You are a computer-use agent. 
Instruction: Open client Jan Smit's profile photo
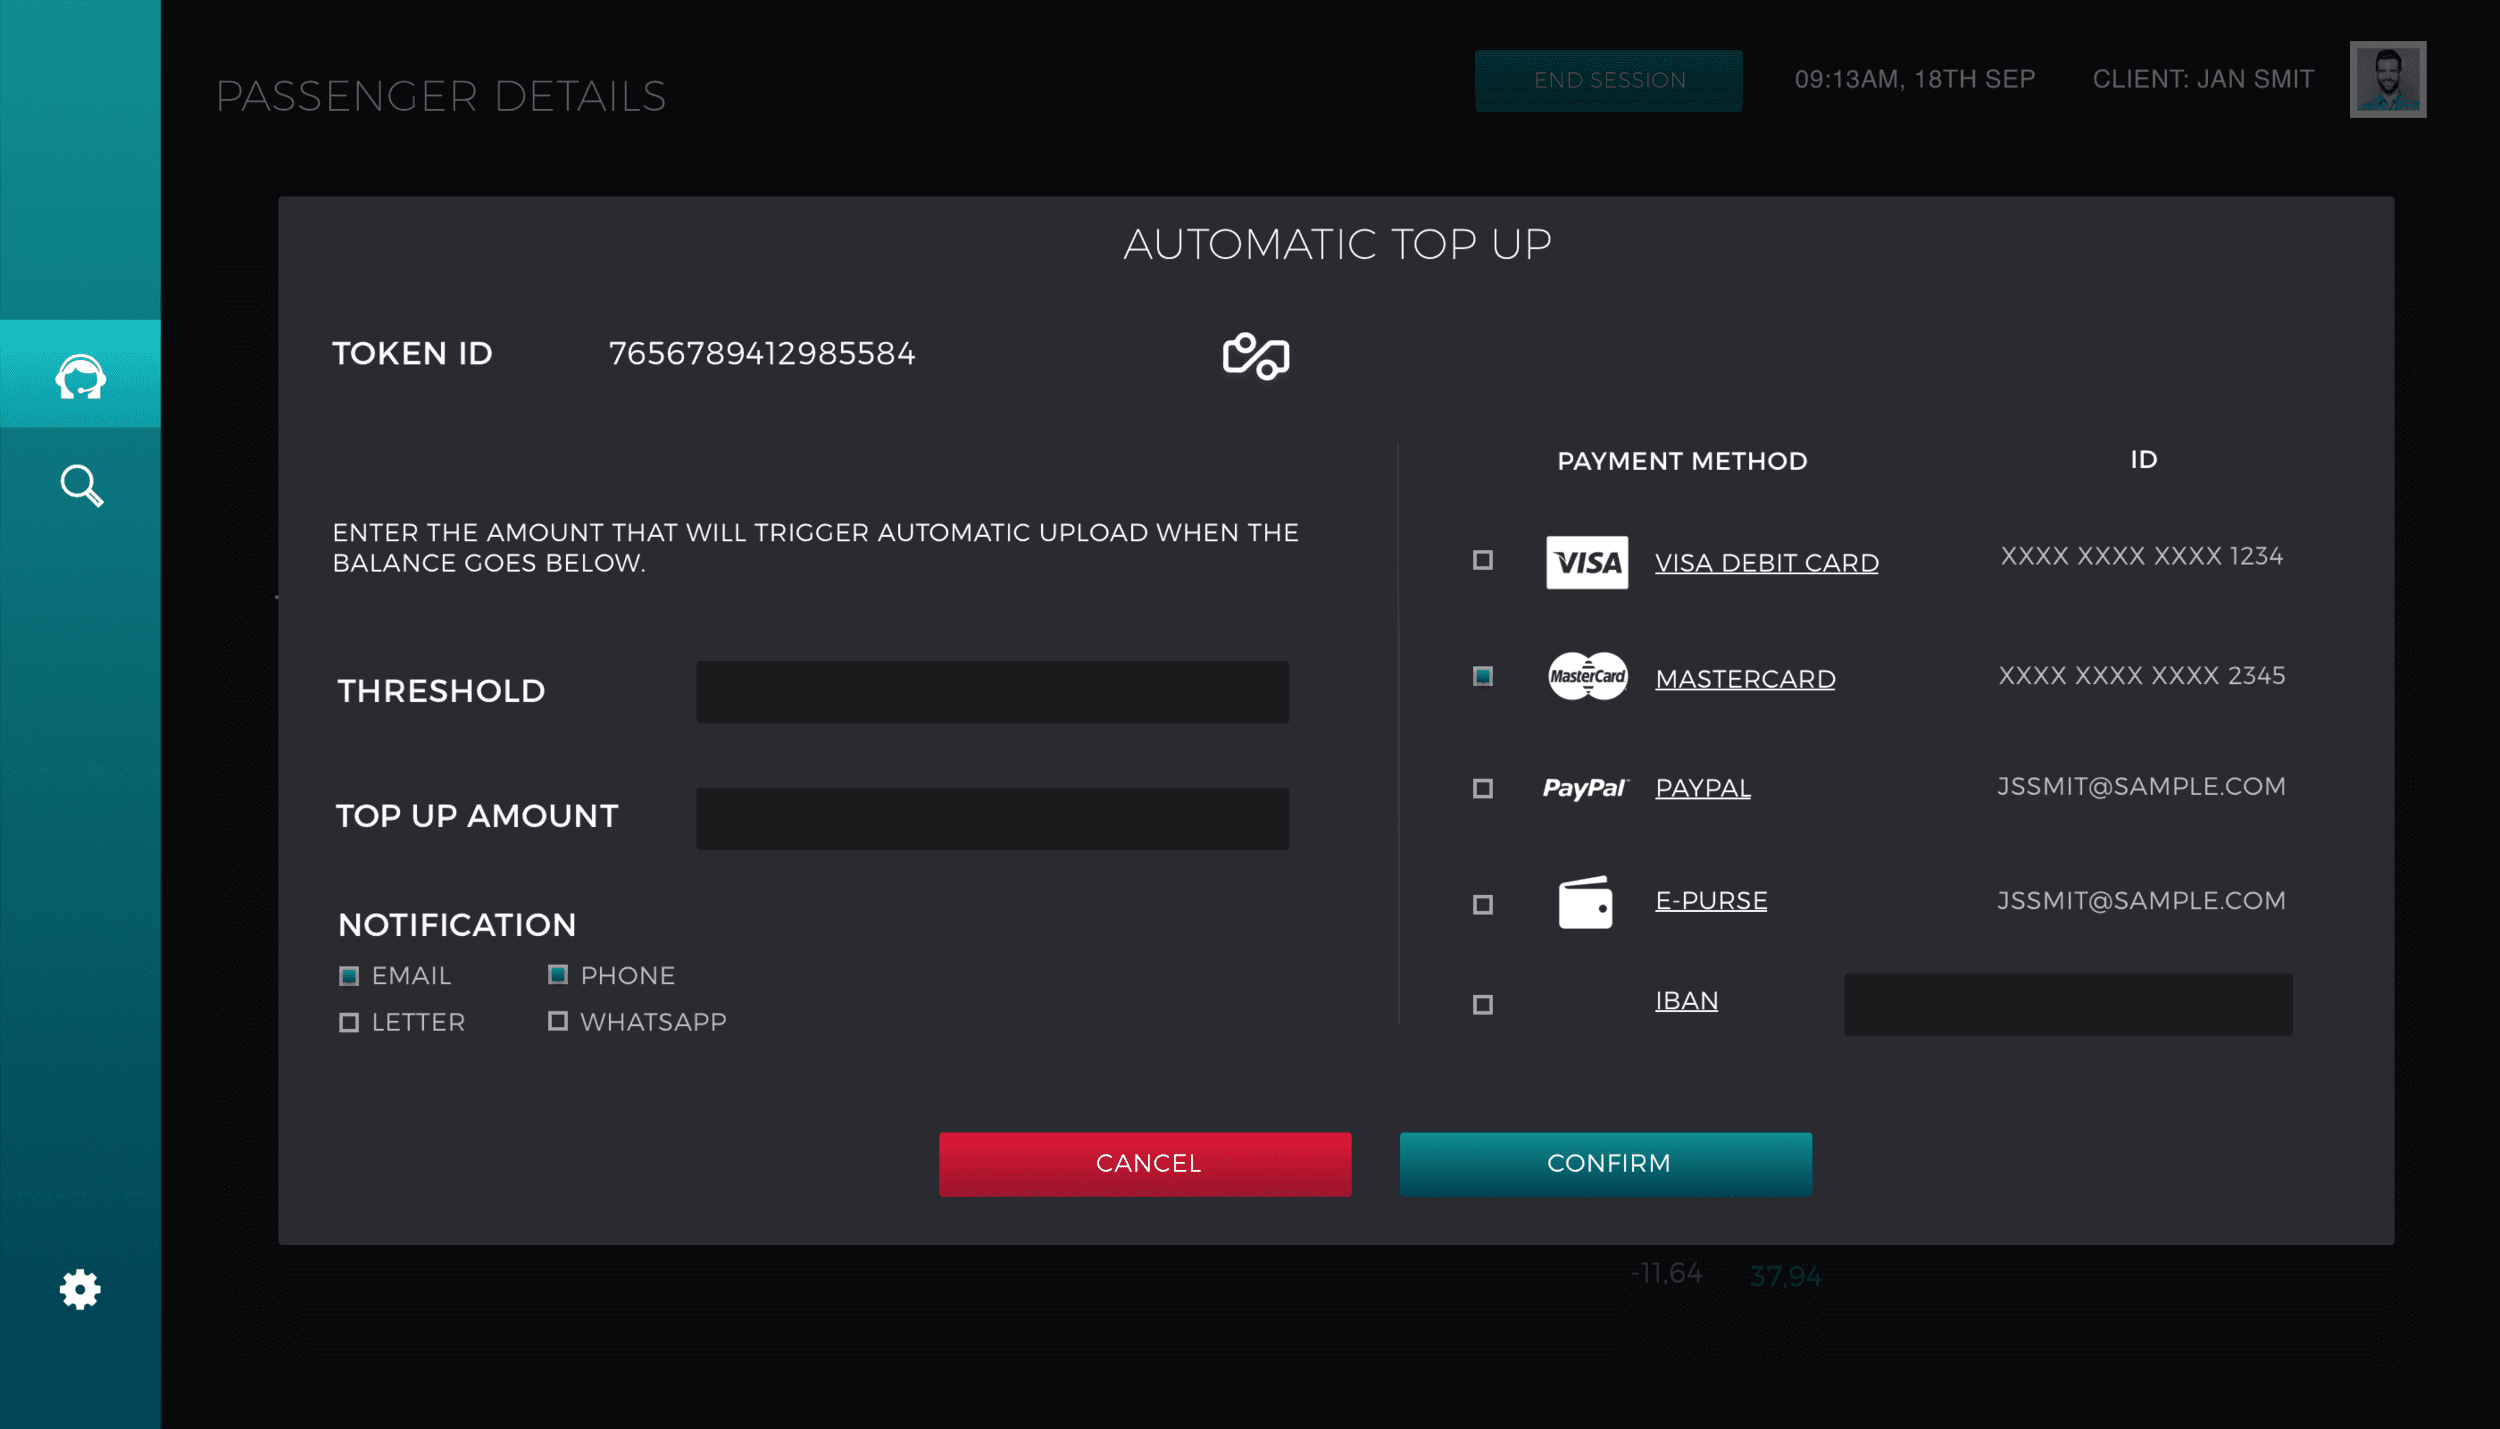point(2387,79)
